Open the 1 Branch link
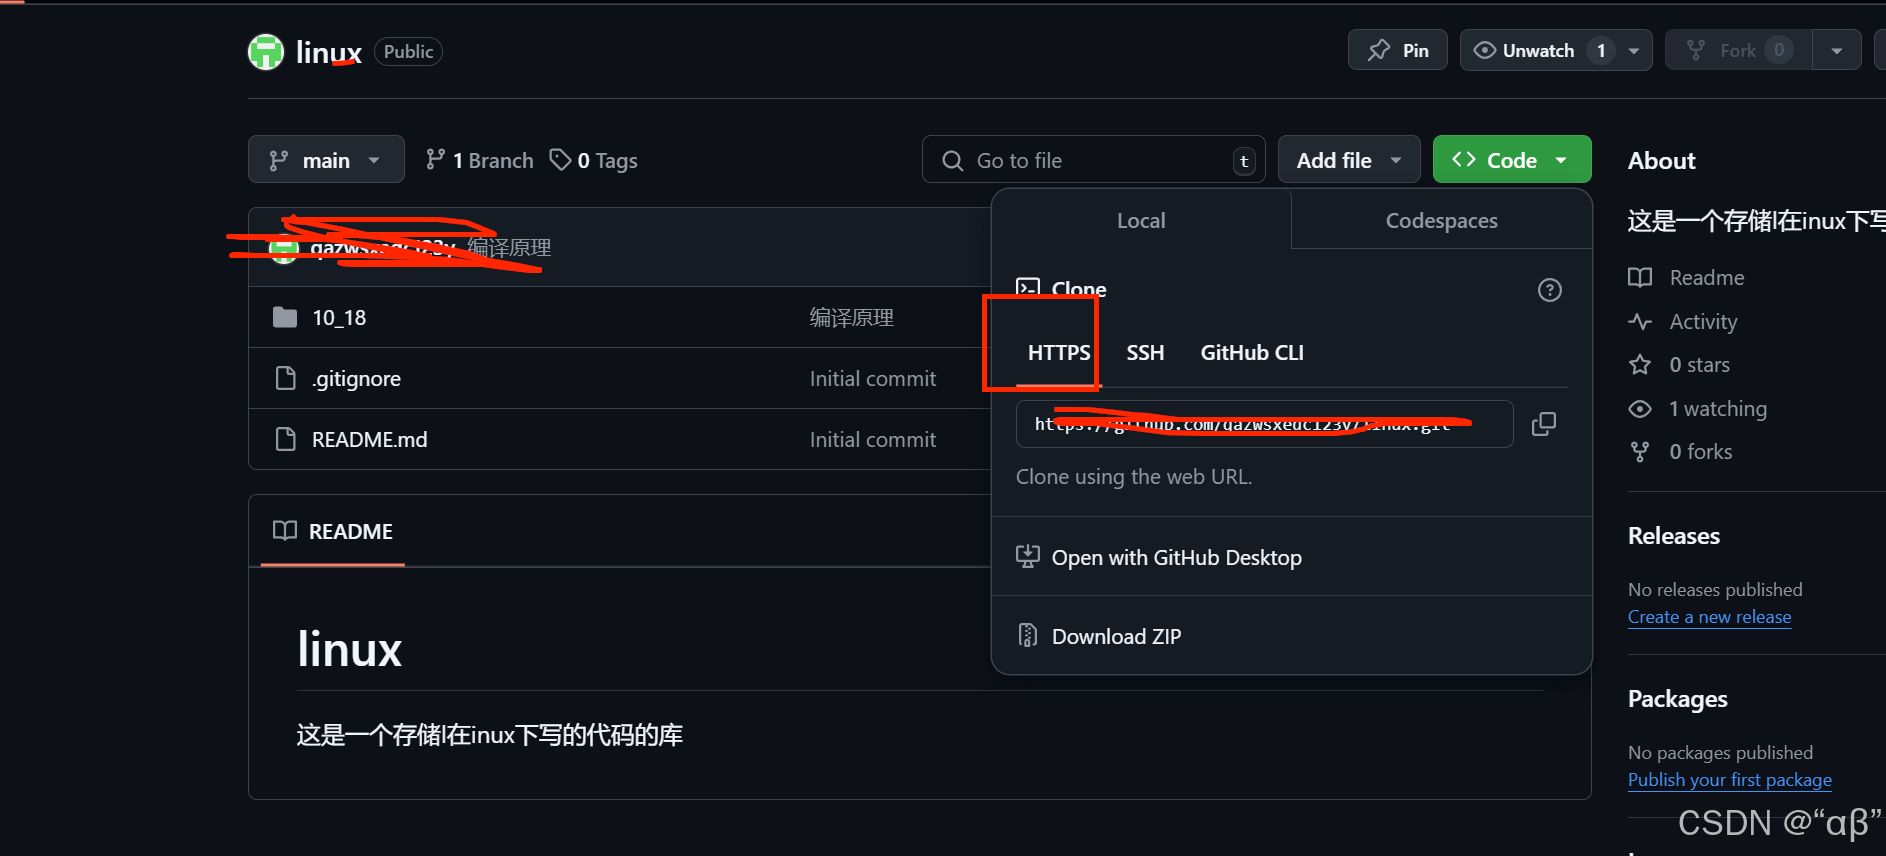Image resolution: width=1886 pixels, height=856 pixels. tap(480, 160)
